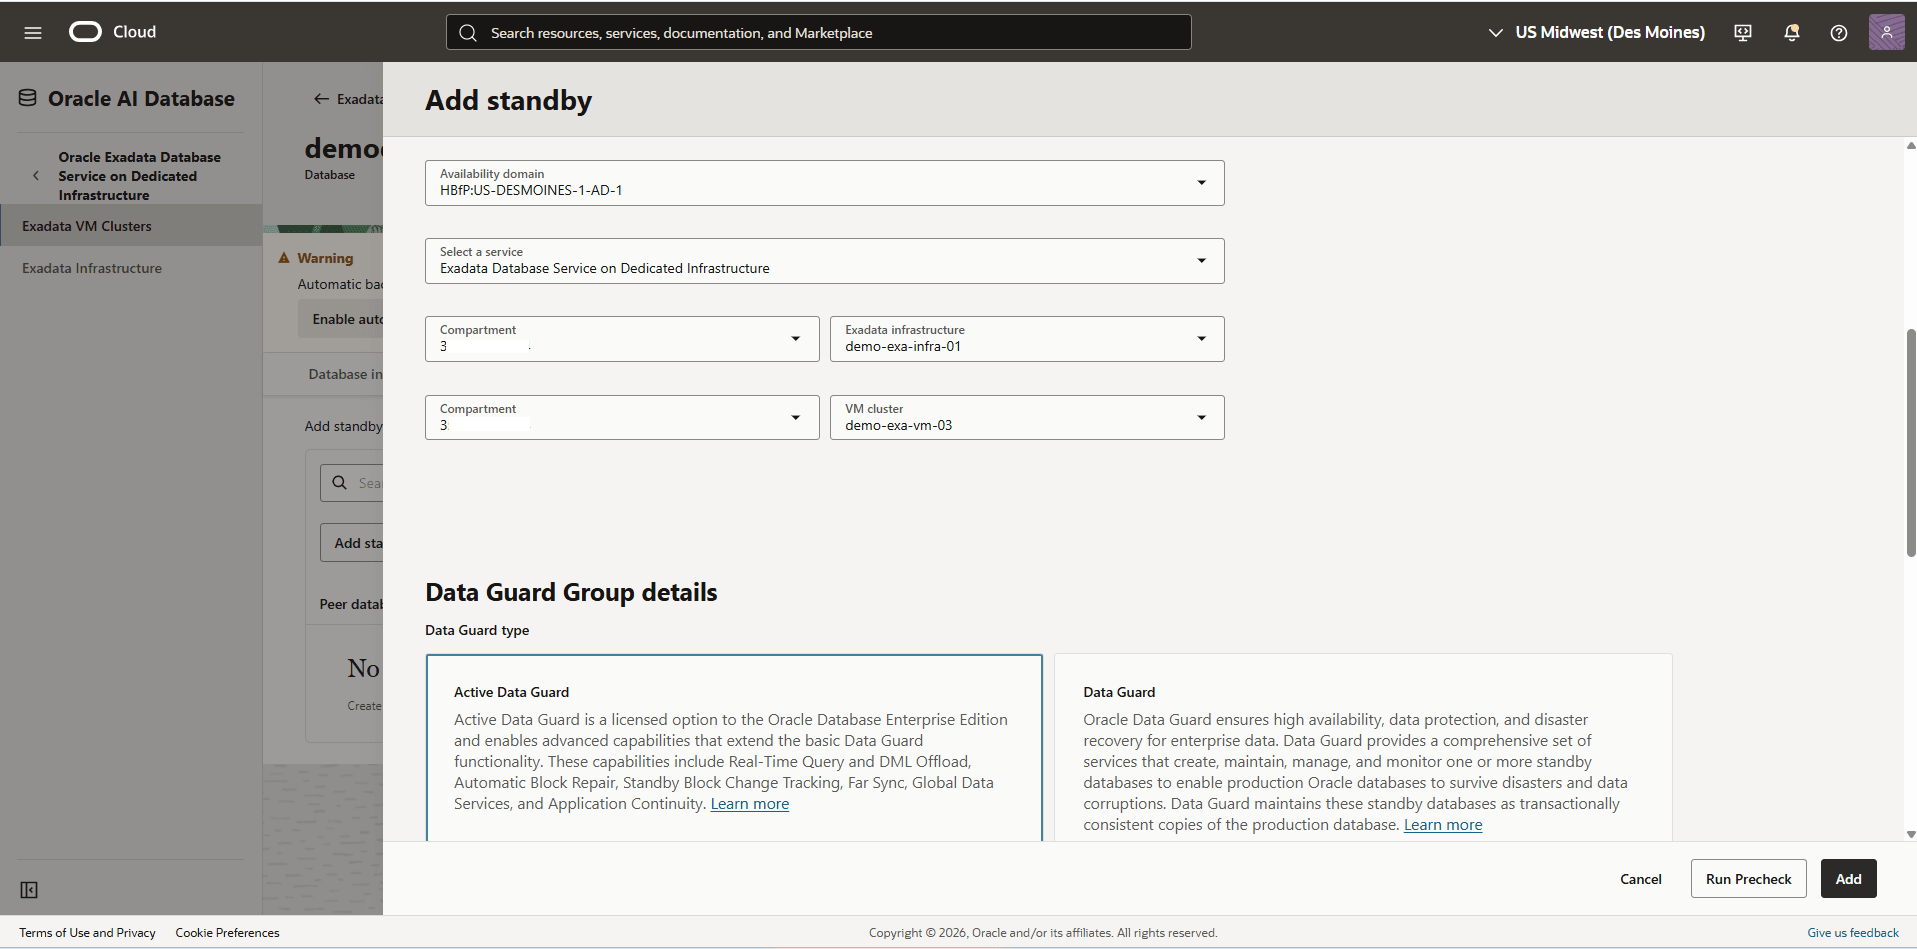Open Learn more under Active Data Guard

tap(749, 803)
